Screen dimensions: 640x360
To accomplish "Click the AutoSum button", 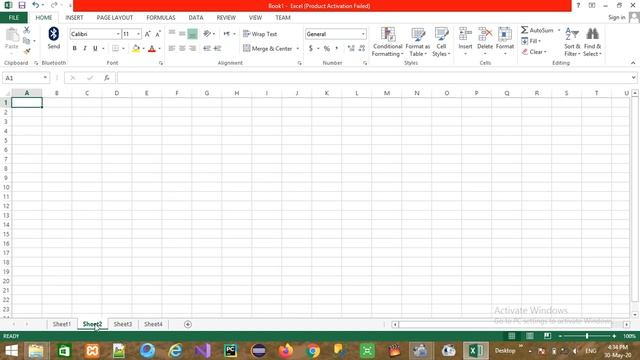I will point(537,30).
